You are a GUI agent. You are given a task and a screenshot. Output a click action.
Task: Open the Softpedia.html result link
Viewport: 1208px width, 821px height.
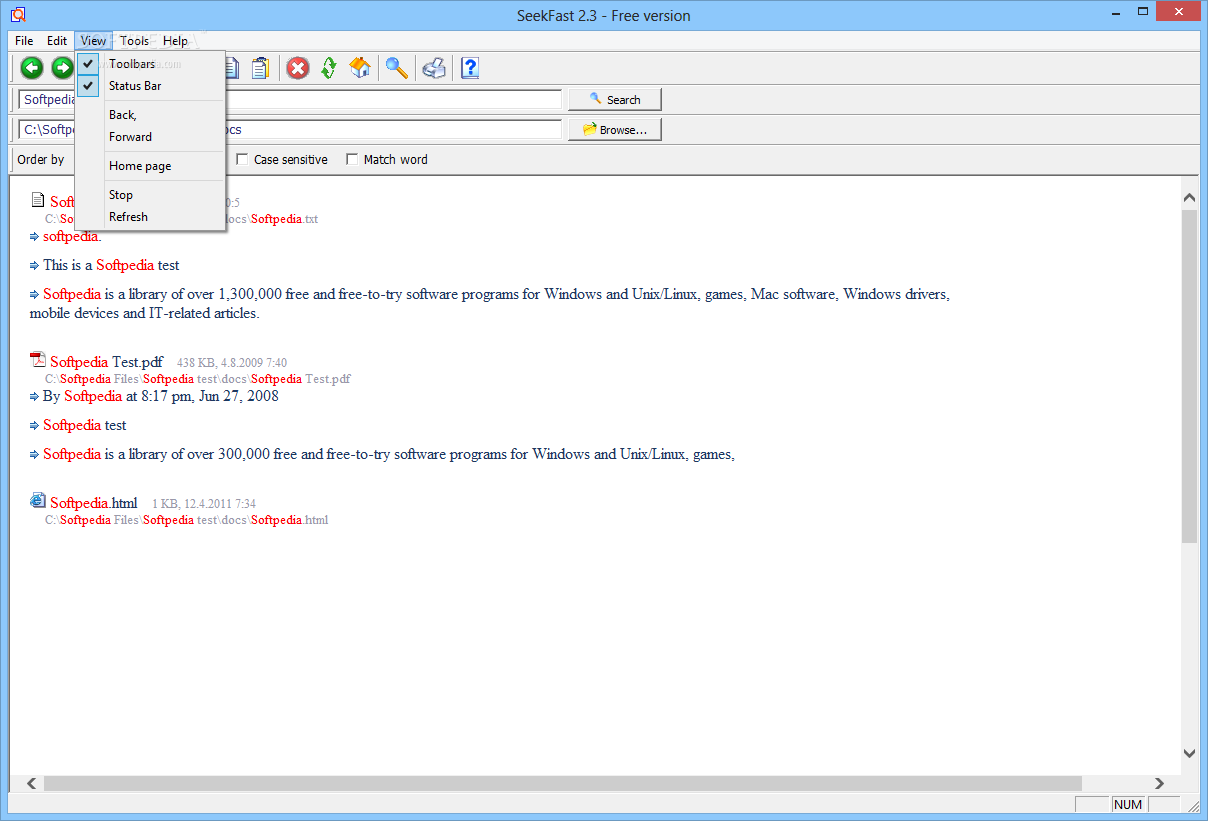[x=94, y=503]
